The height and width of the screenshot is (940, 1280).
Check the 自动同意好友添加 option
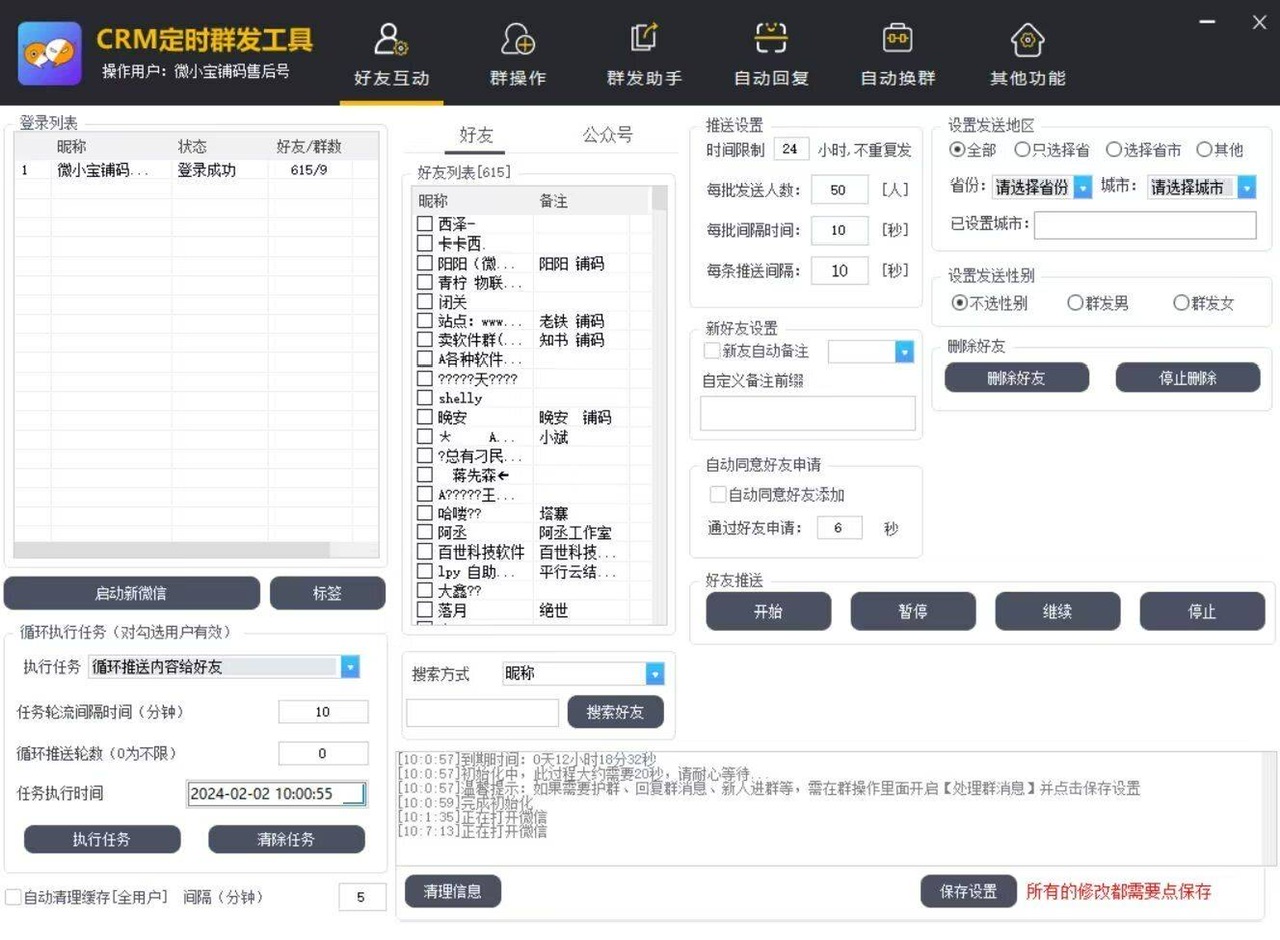click(717, 495)
